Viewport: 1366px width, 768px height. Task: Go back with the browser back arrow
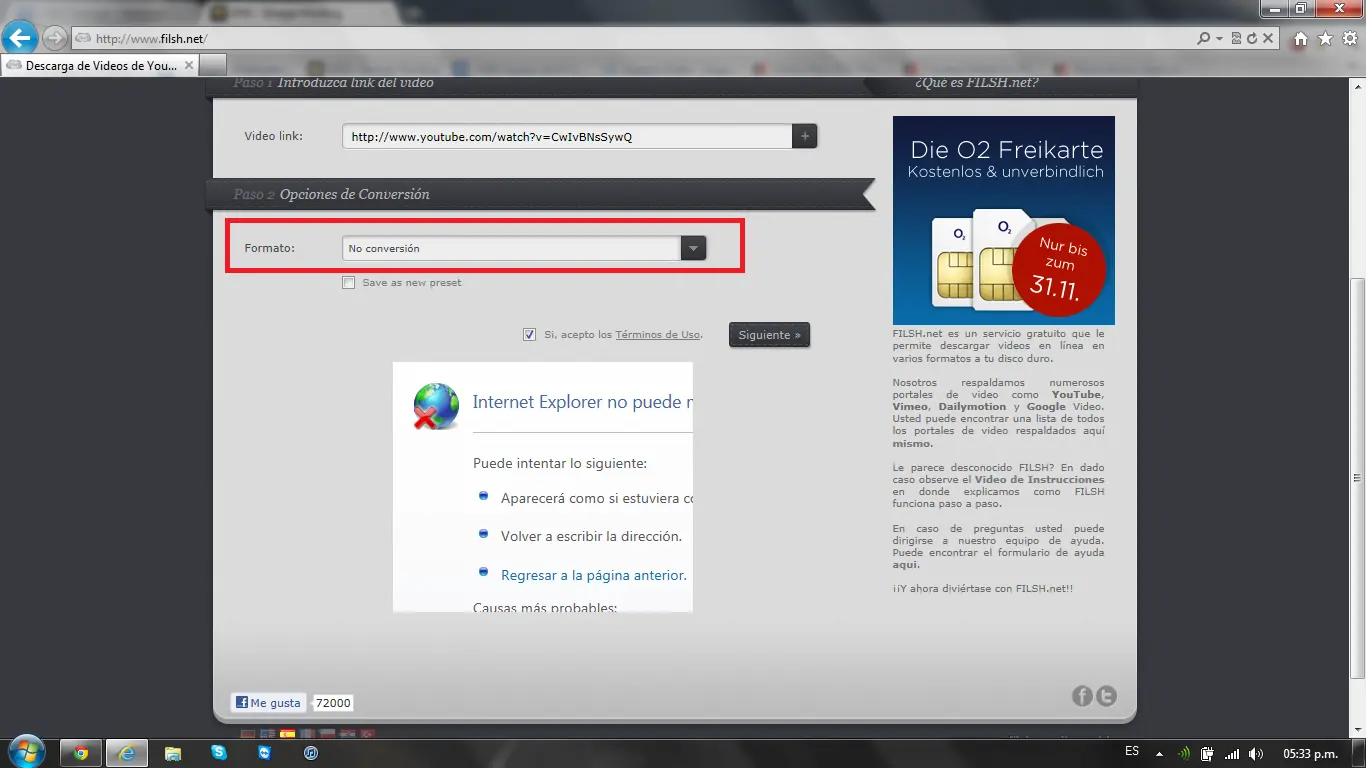20,39
